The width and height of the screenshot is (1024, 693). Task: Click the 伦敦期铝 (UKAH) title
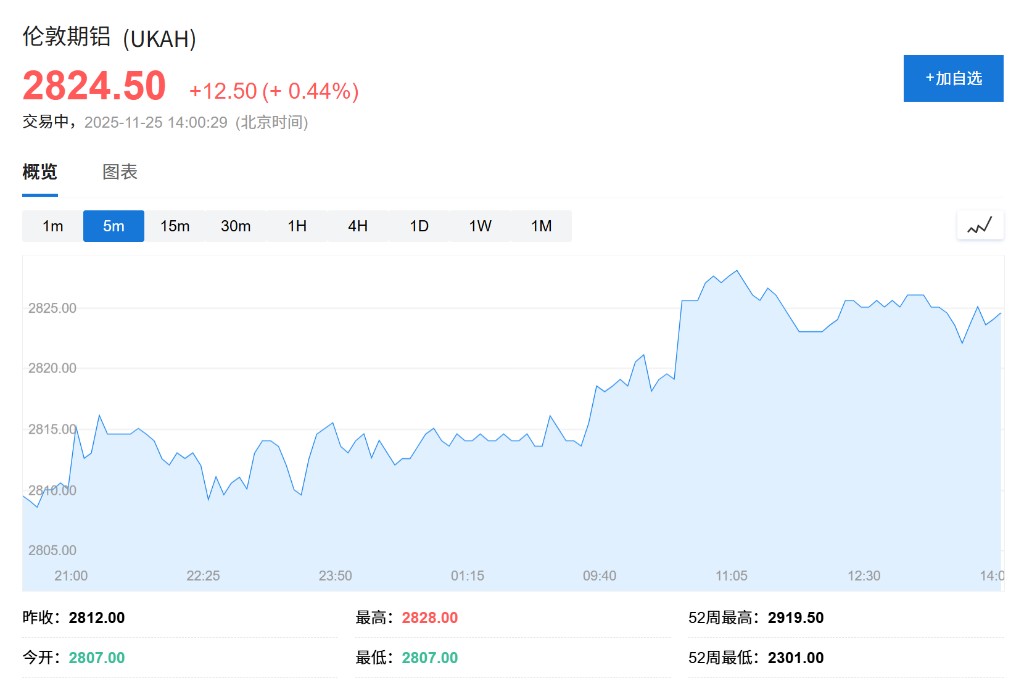pyautogui.click(x=110, y=38)
